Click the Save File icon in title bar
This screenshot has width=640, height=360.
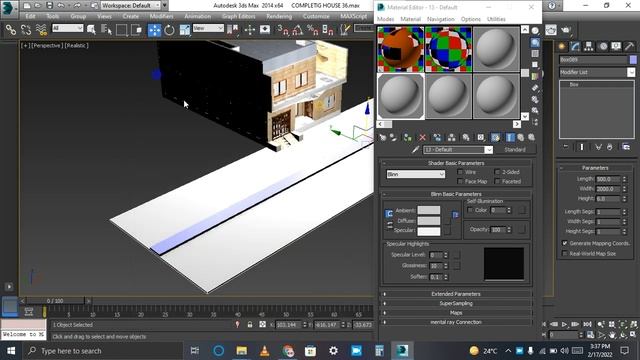[49, 5]
